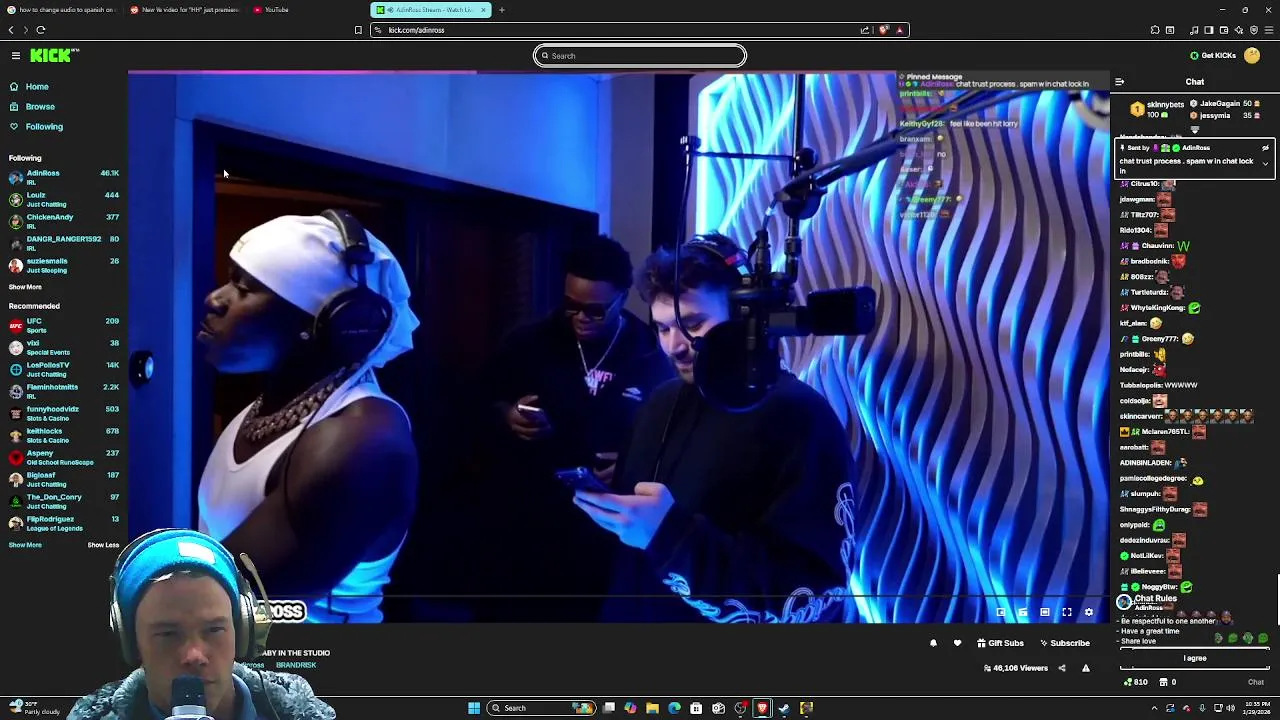Click Get KICKs button
The image size is (1280, 720).
1212,55
